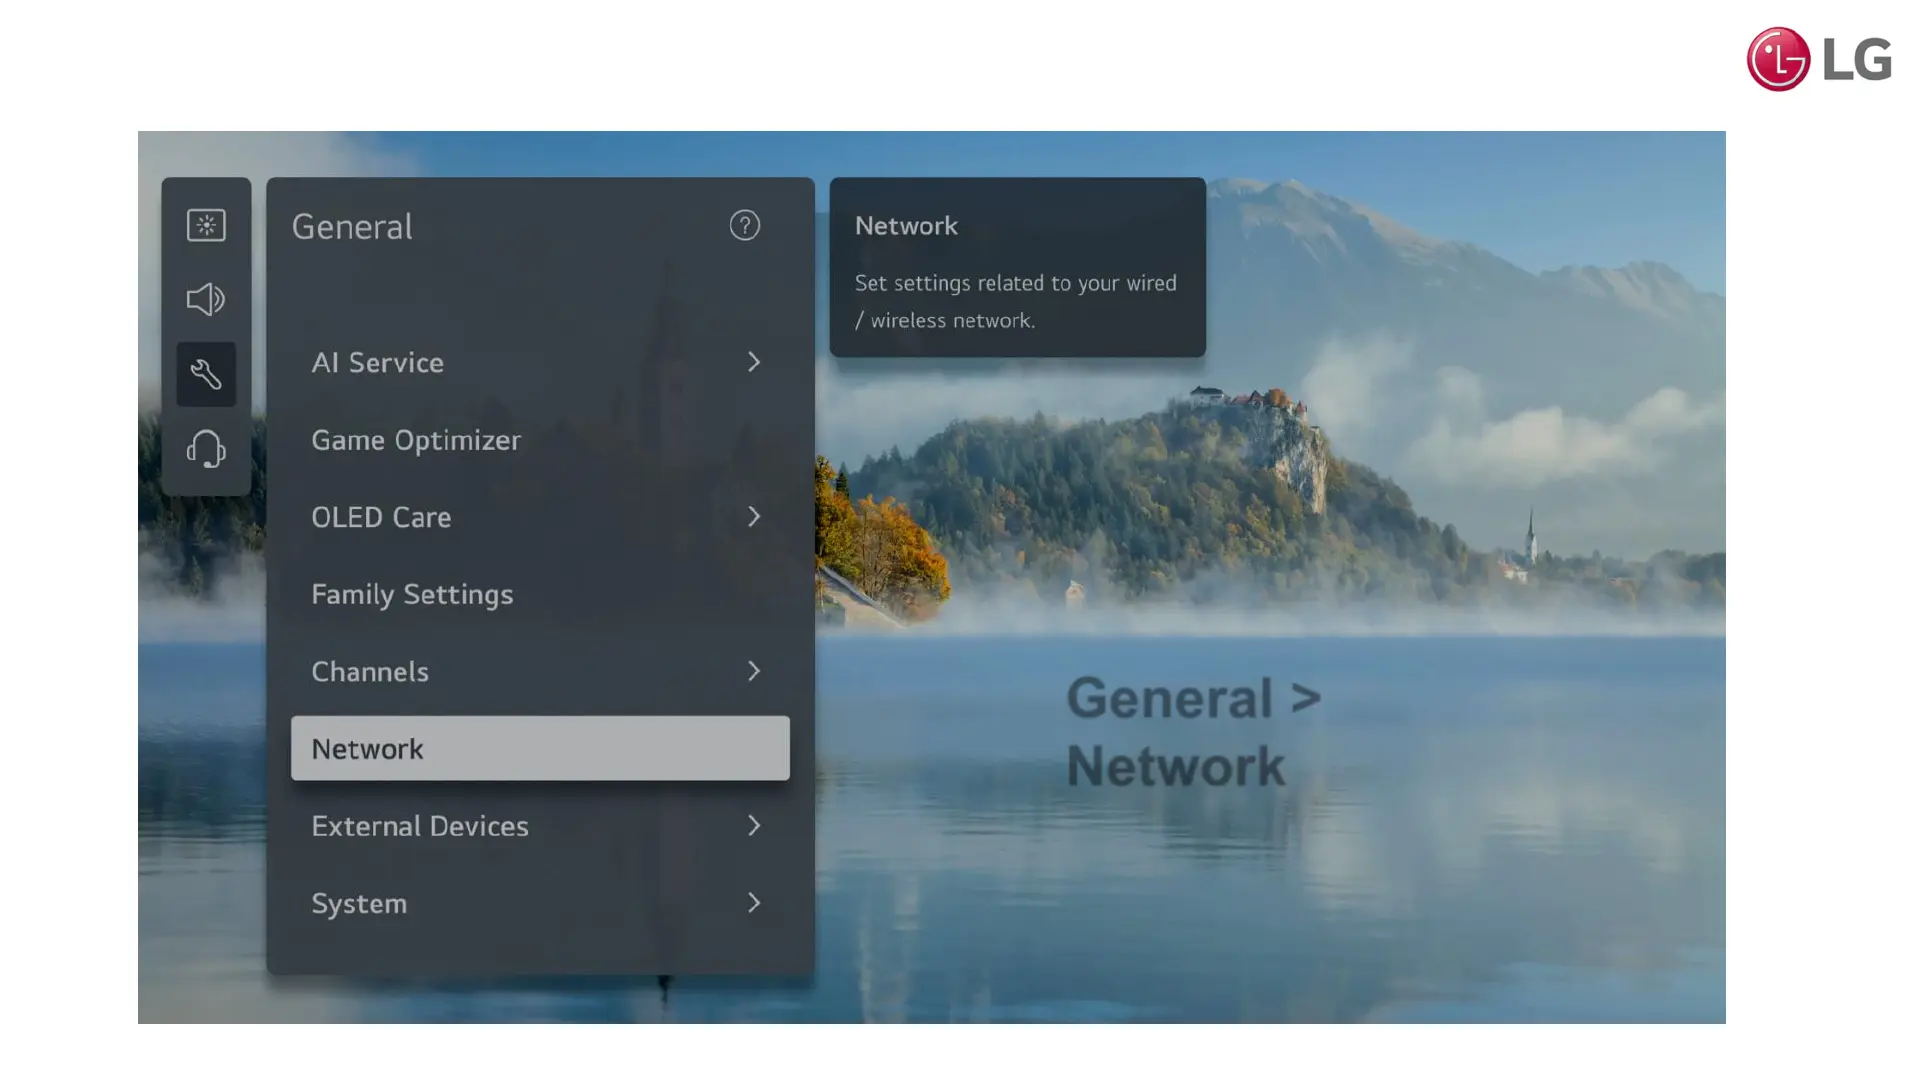Screen dimensions: 1920x1080
Task: Expand the AI Service chevron arrow
Action: click(754, 362)
